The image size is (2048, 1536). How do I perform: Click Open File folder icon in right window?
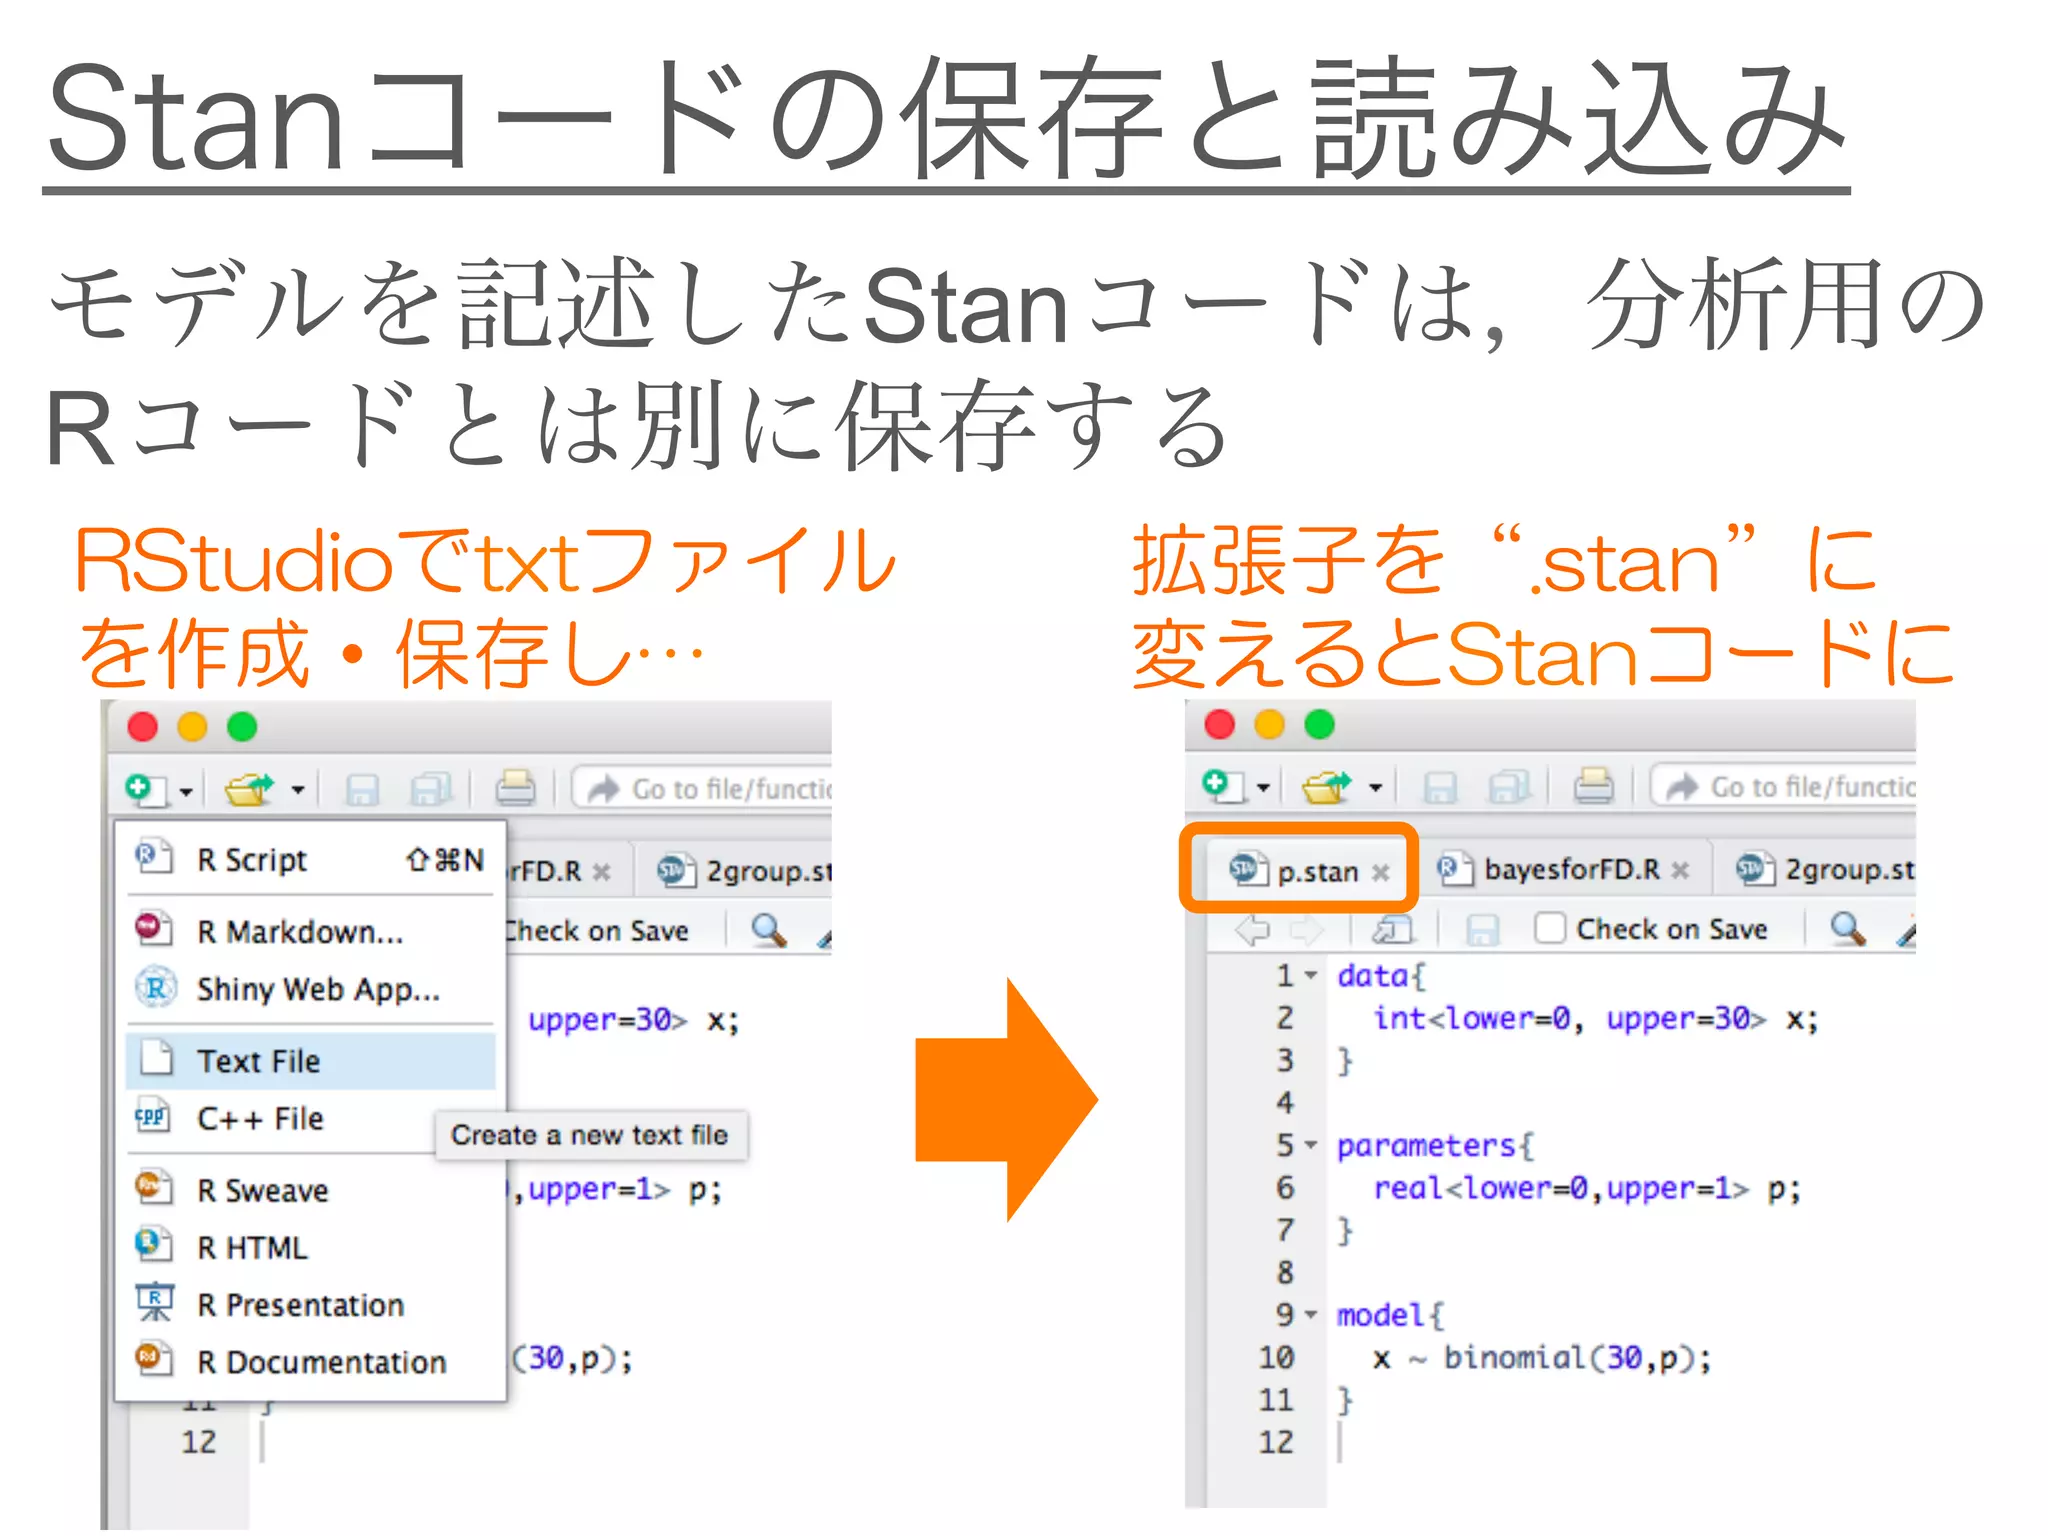pyautogui.click(x=1326, y=787)
